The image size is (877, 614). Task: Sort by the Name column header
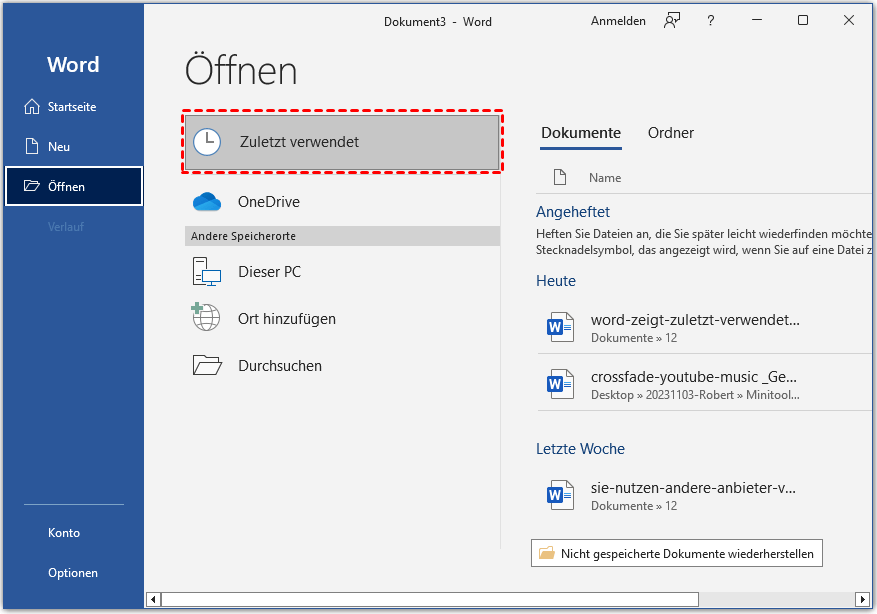click(x=605, y=178)
